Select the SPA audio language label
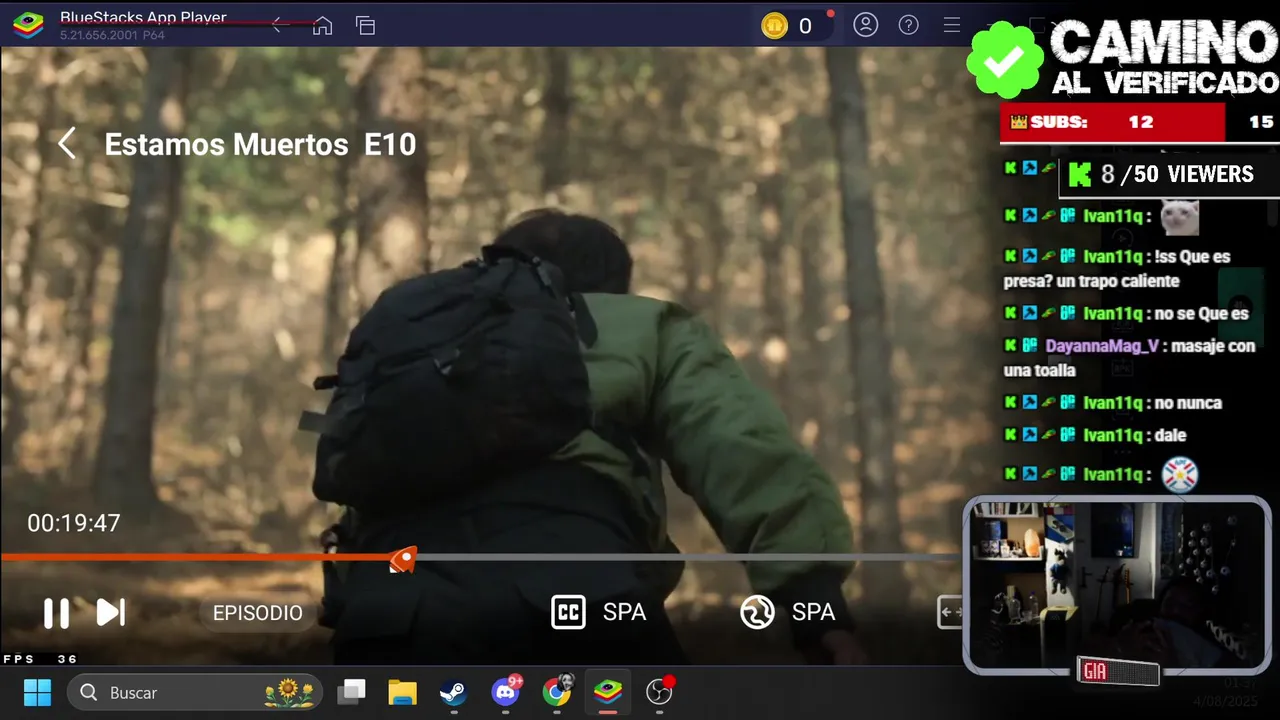1280x720 pixels. tap(813, 612)
